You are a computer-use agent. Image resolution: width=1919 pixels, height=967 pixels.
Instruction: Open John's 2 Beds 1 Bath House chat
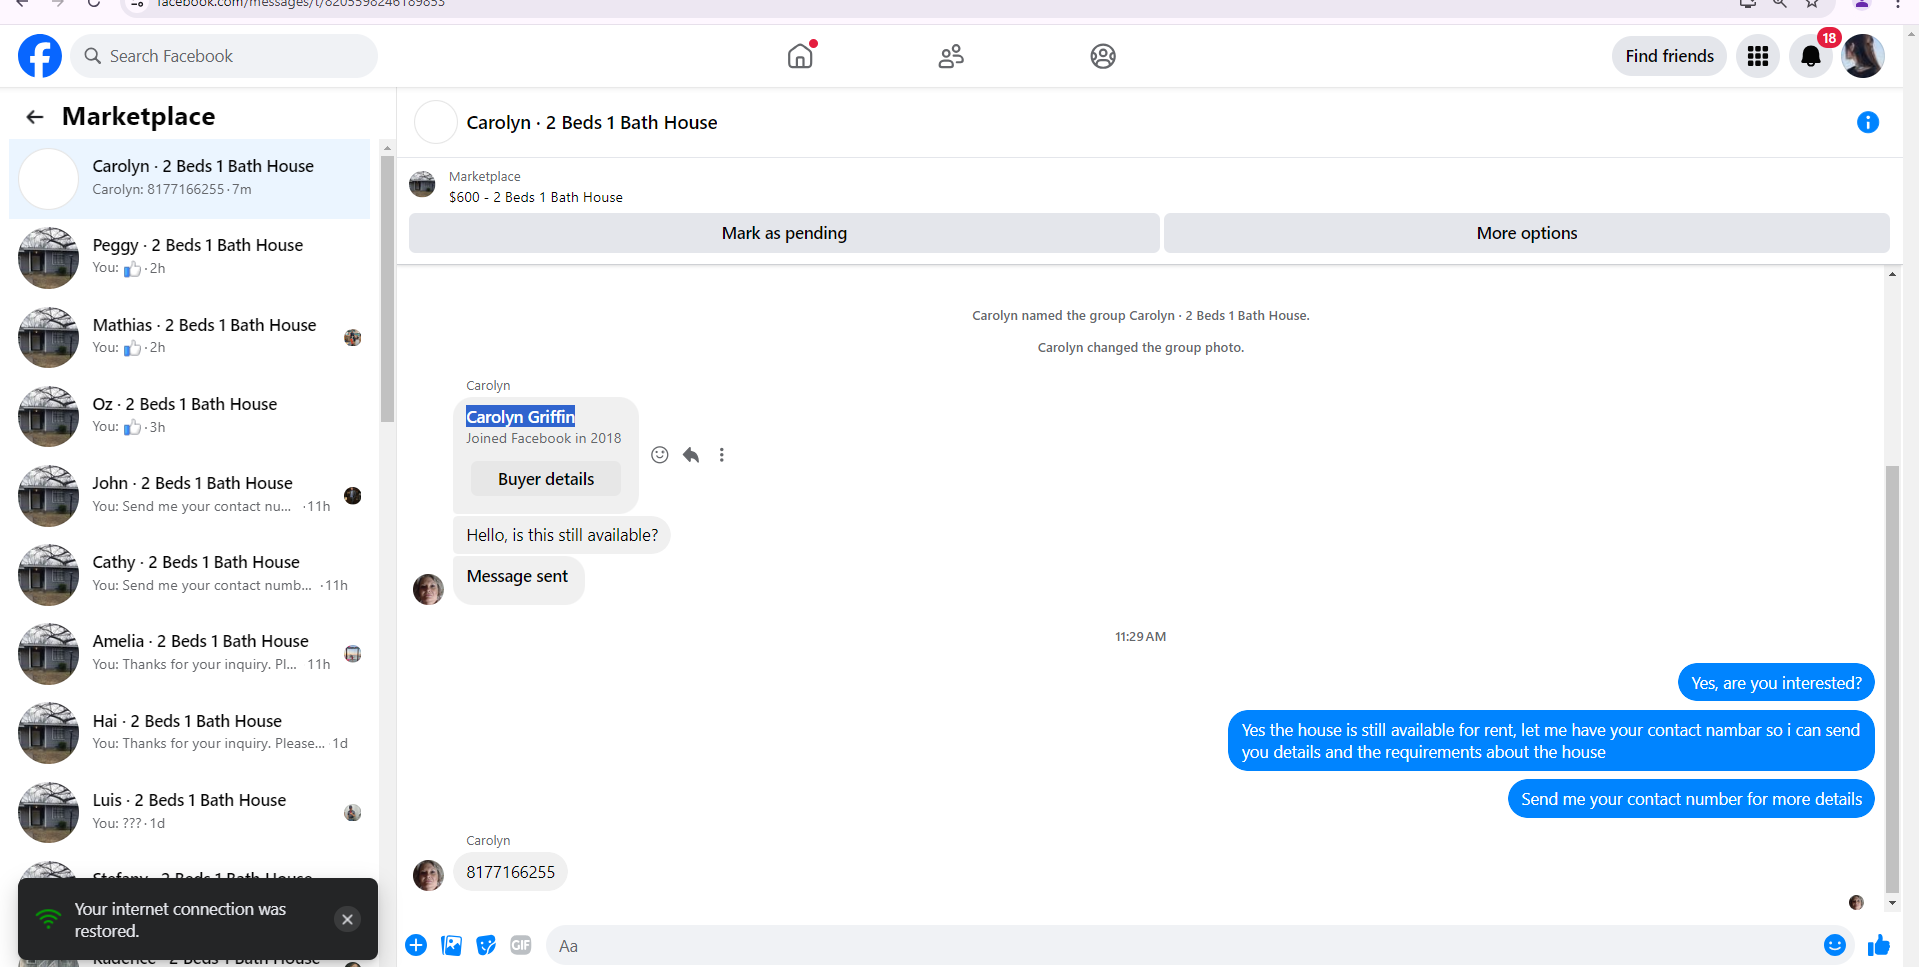pyautogui.click(x=190, y=495)
